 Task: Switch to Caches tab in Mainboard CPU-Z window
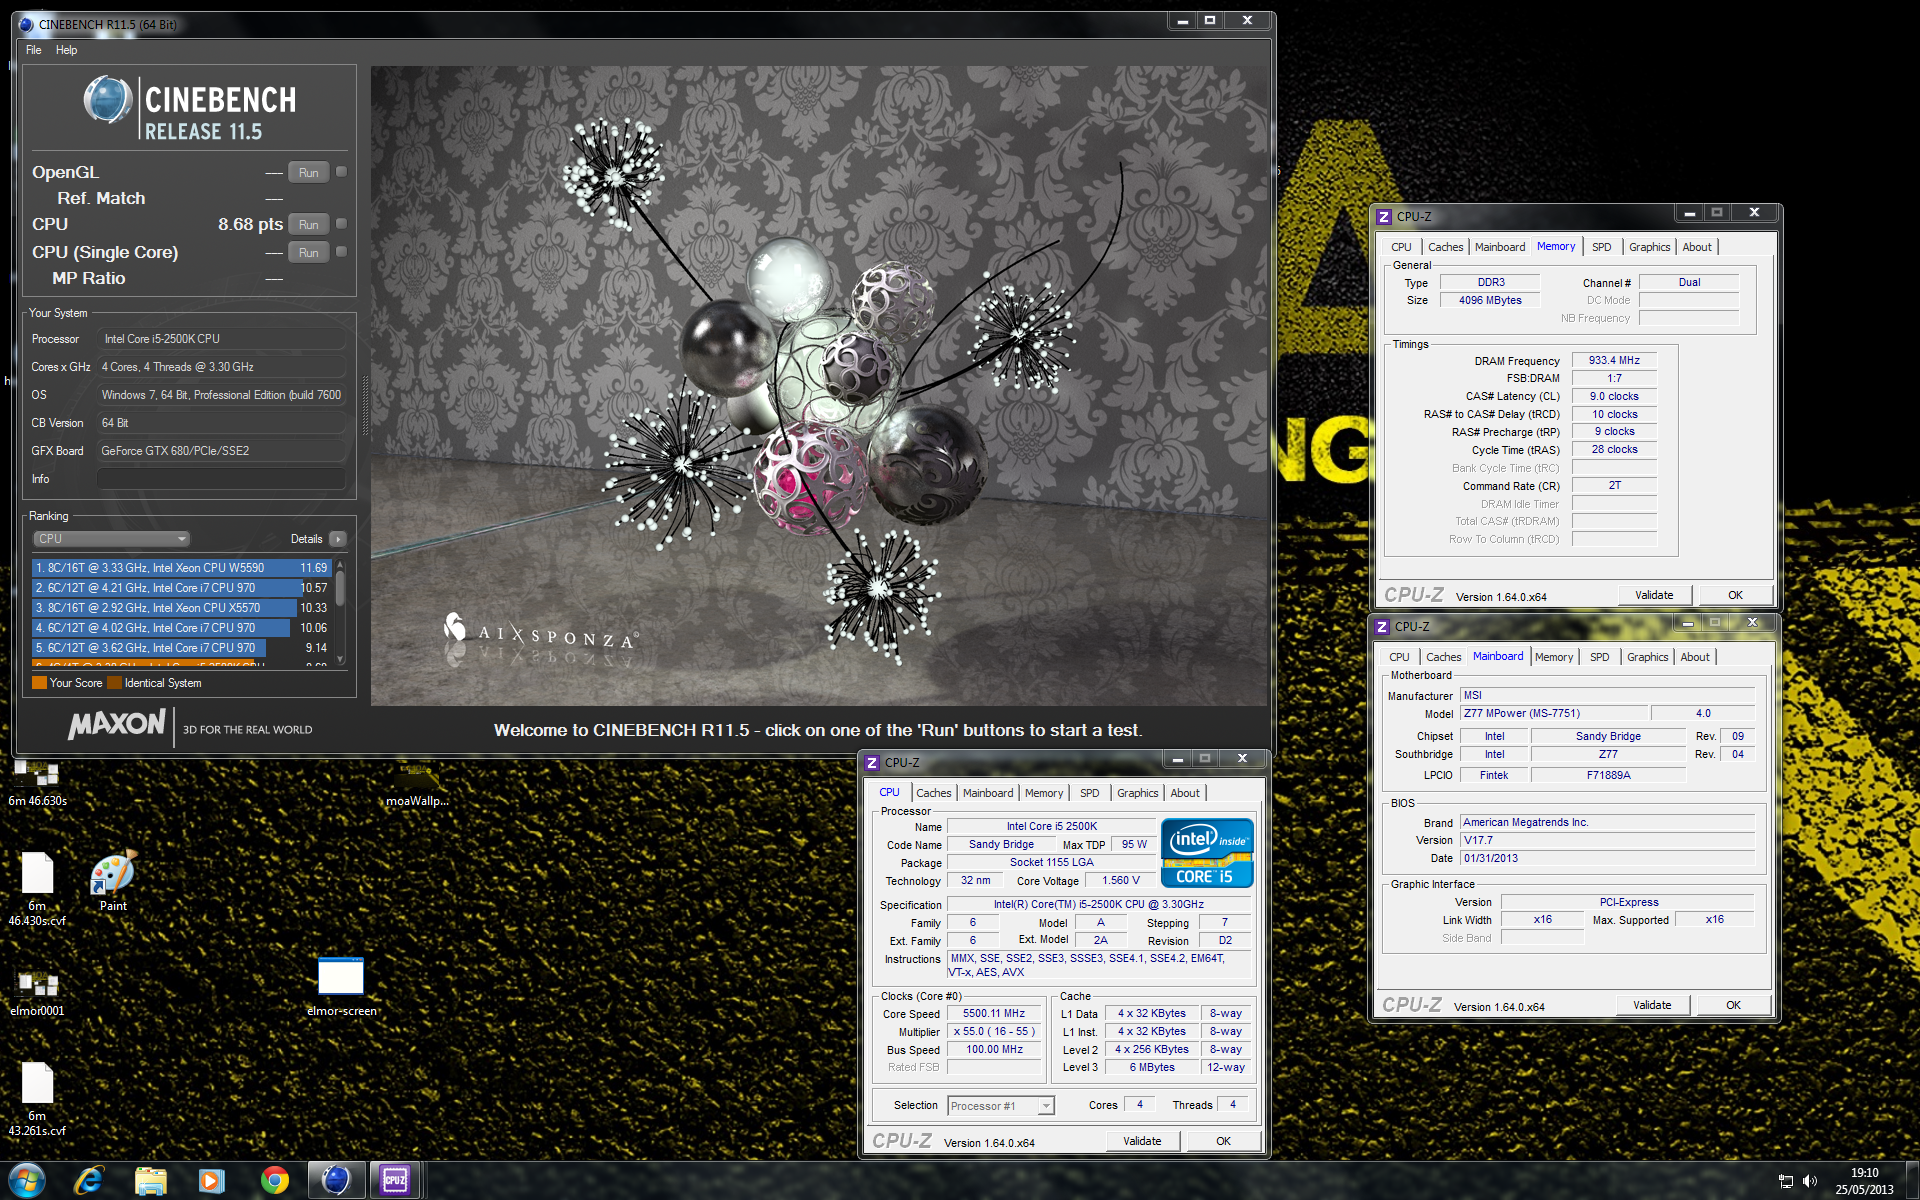[1443, 657]
